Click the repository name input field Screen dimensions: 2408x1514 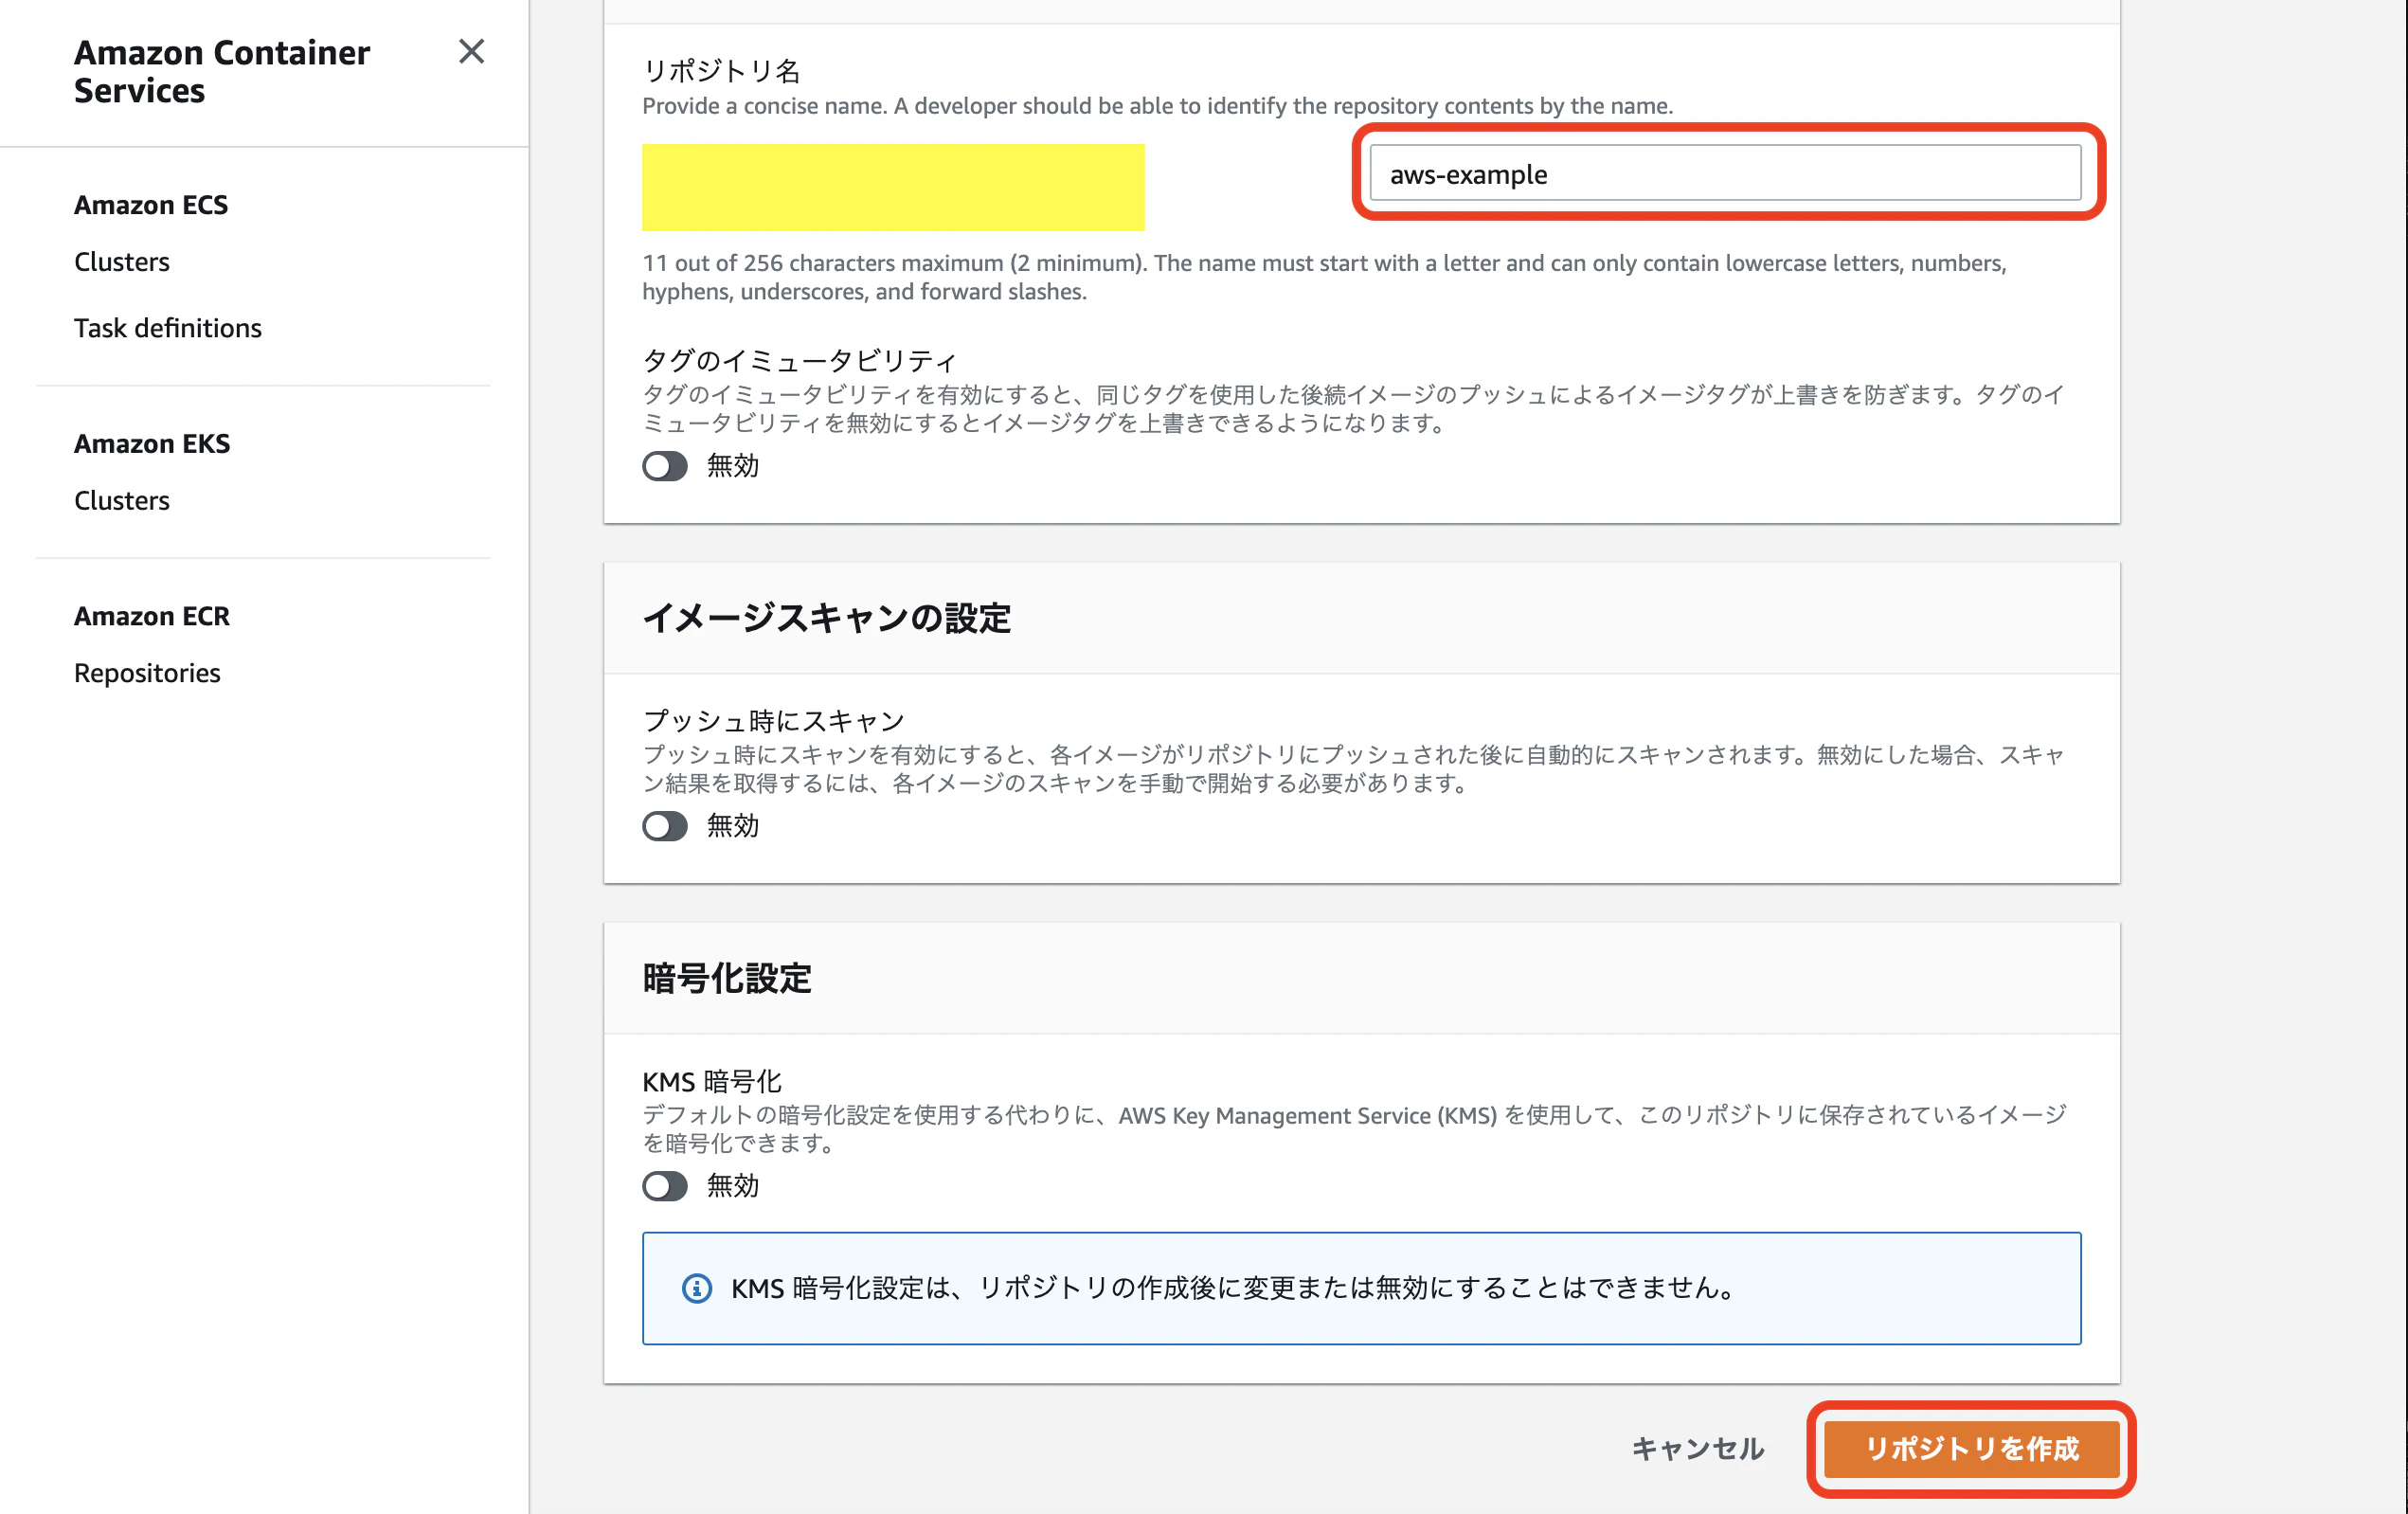[x=1725, y=173]
